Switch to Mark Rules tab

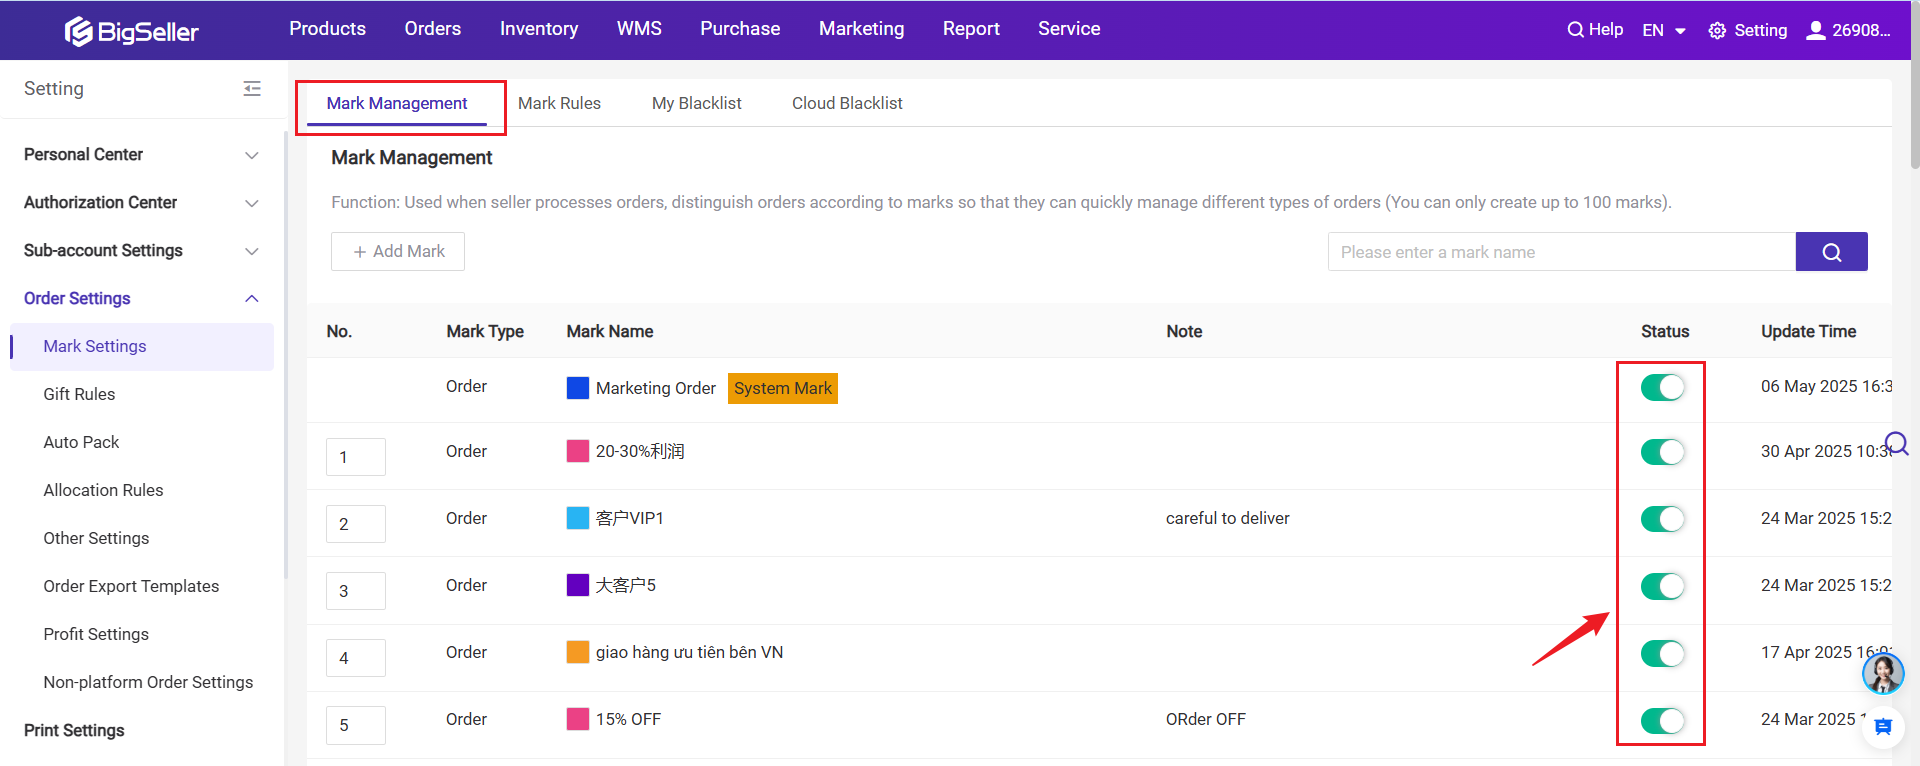tap(559, 104)
